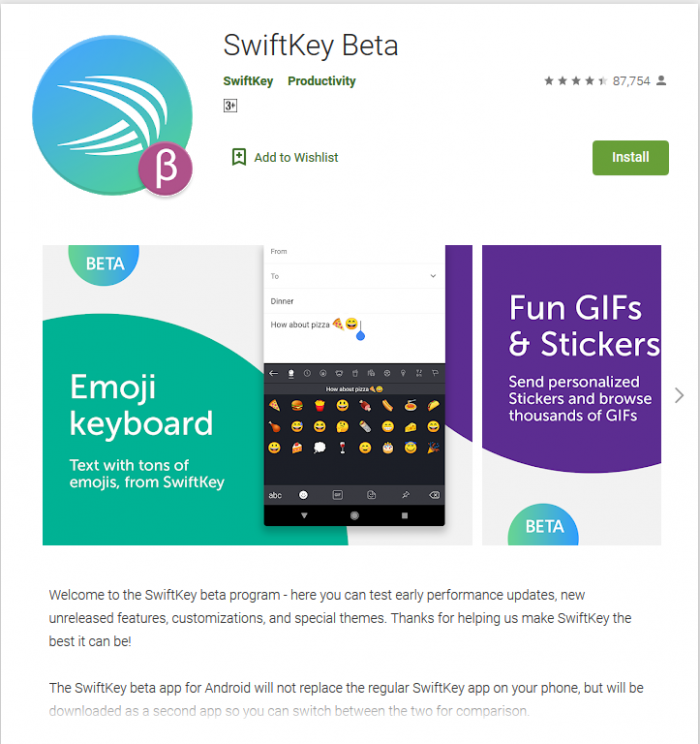This screenshot has width=700, height=744.
Task: Install the SwiftKey Beta app
Action: [x=630, y=158]
